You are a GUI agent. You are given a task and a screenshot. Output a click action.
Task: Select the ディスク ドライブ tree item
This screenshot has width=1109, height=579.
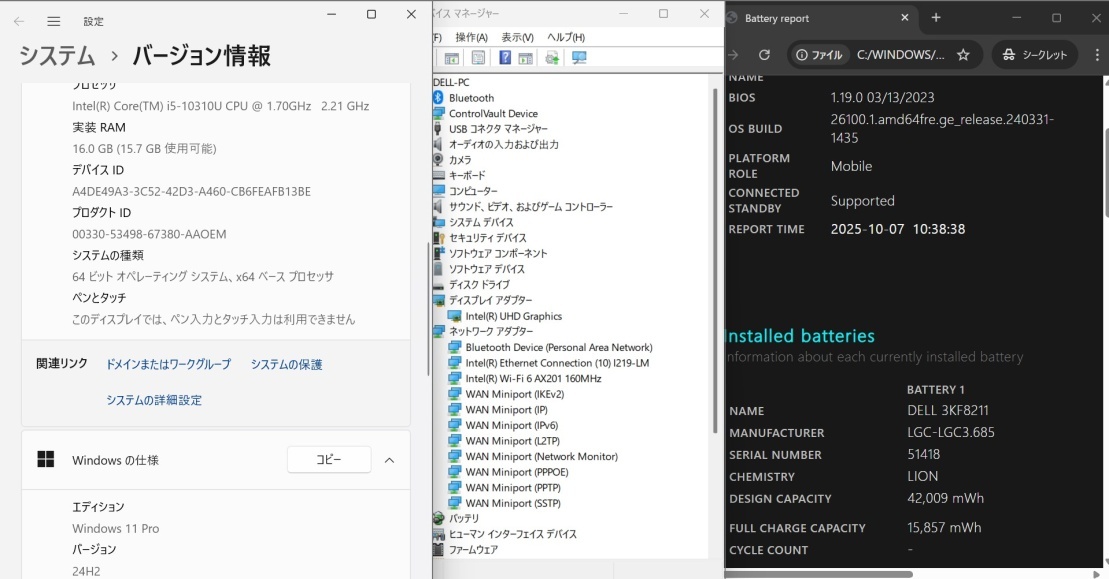(x=479, y=284)
